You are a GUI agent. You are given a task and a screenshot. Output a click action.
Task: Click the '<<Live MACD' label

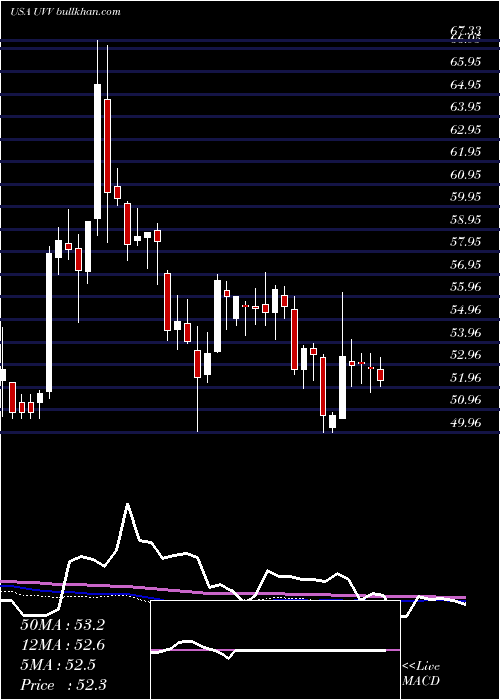(421, 674)
